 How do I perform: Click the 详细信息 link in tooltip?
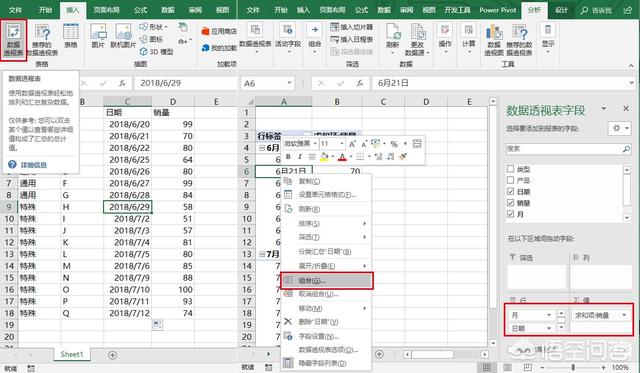[33, 165]
